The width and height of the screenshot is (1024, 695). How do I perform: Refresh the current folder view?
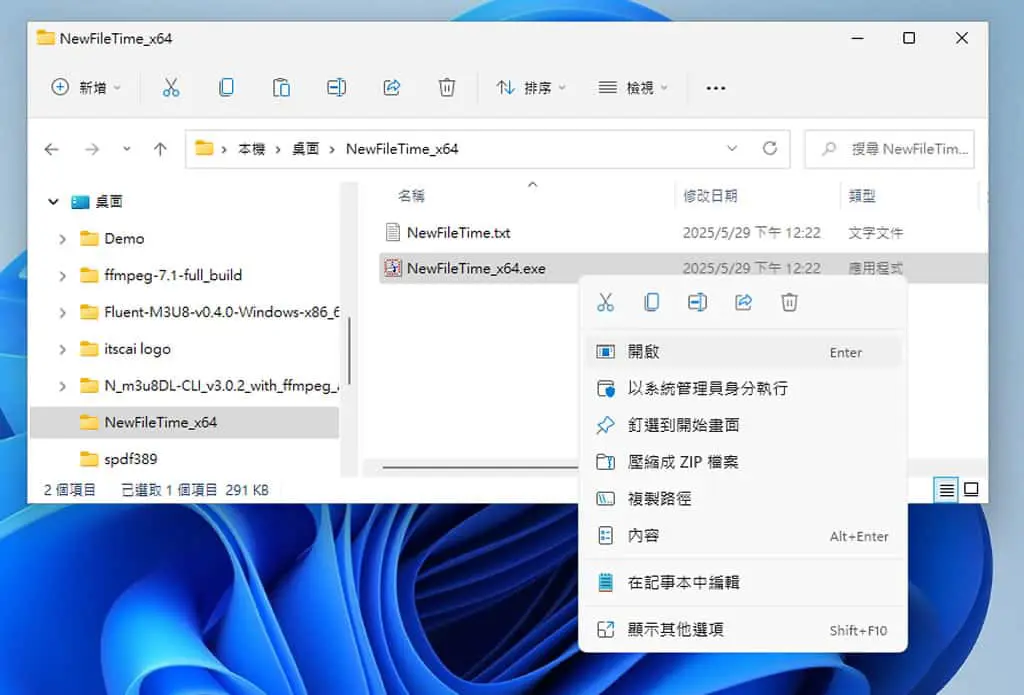(x=770, y=148)
